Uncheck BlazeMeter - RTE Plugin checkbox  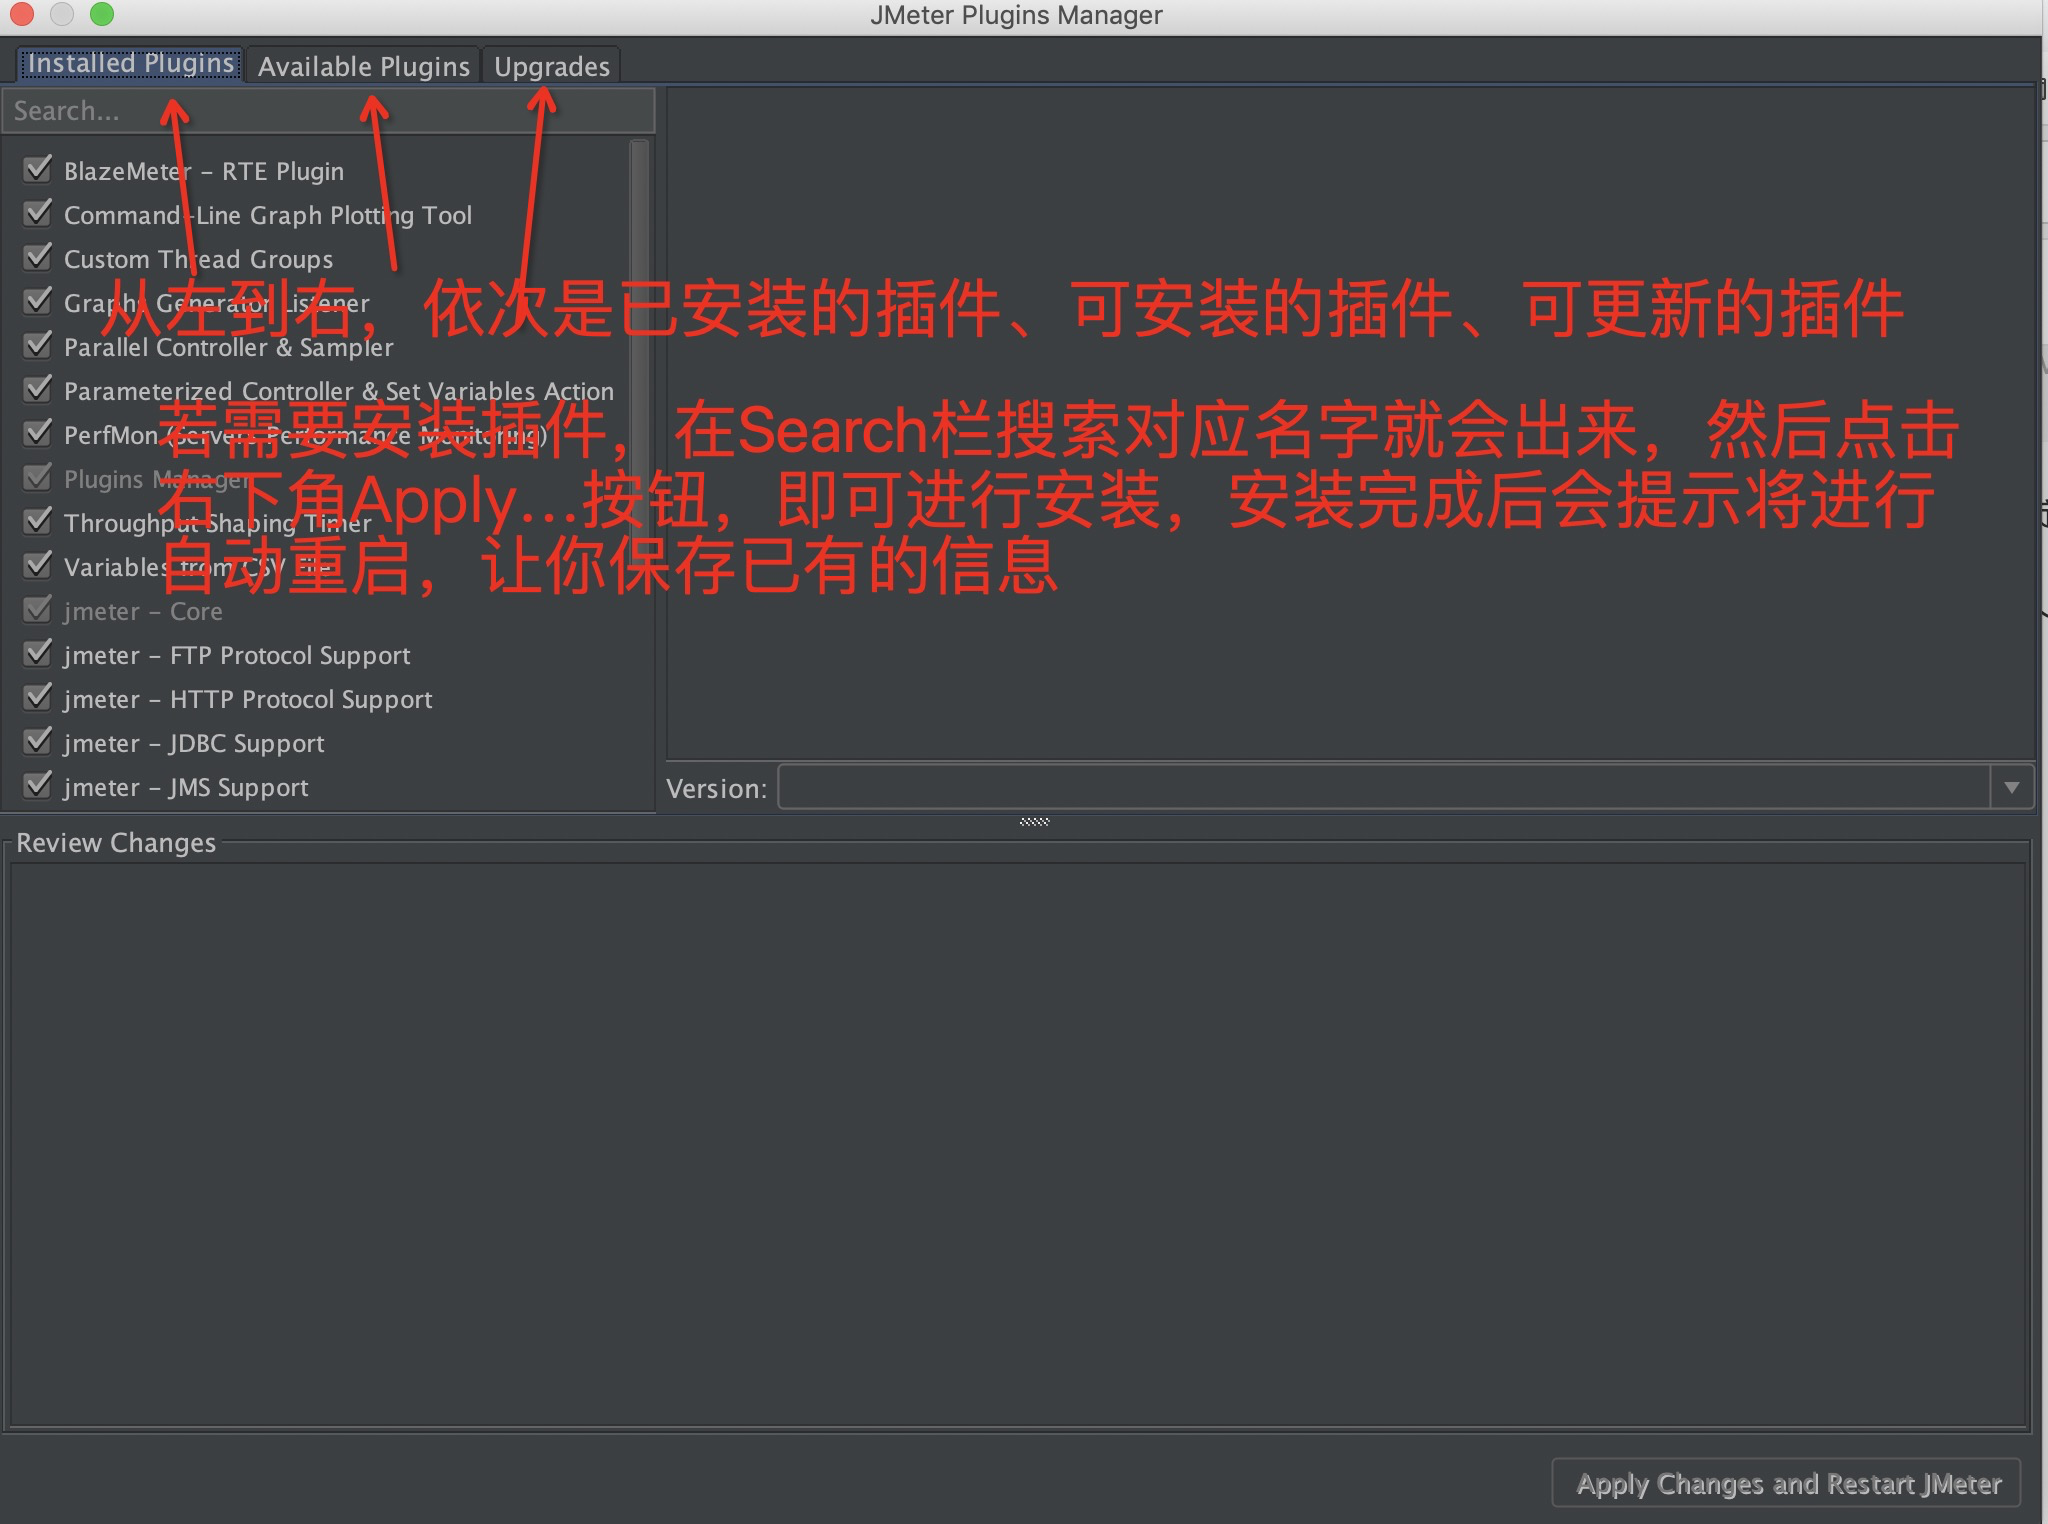coord(38,169)
